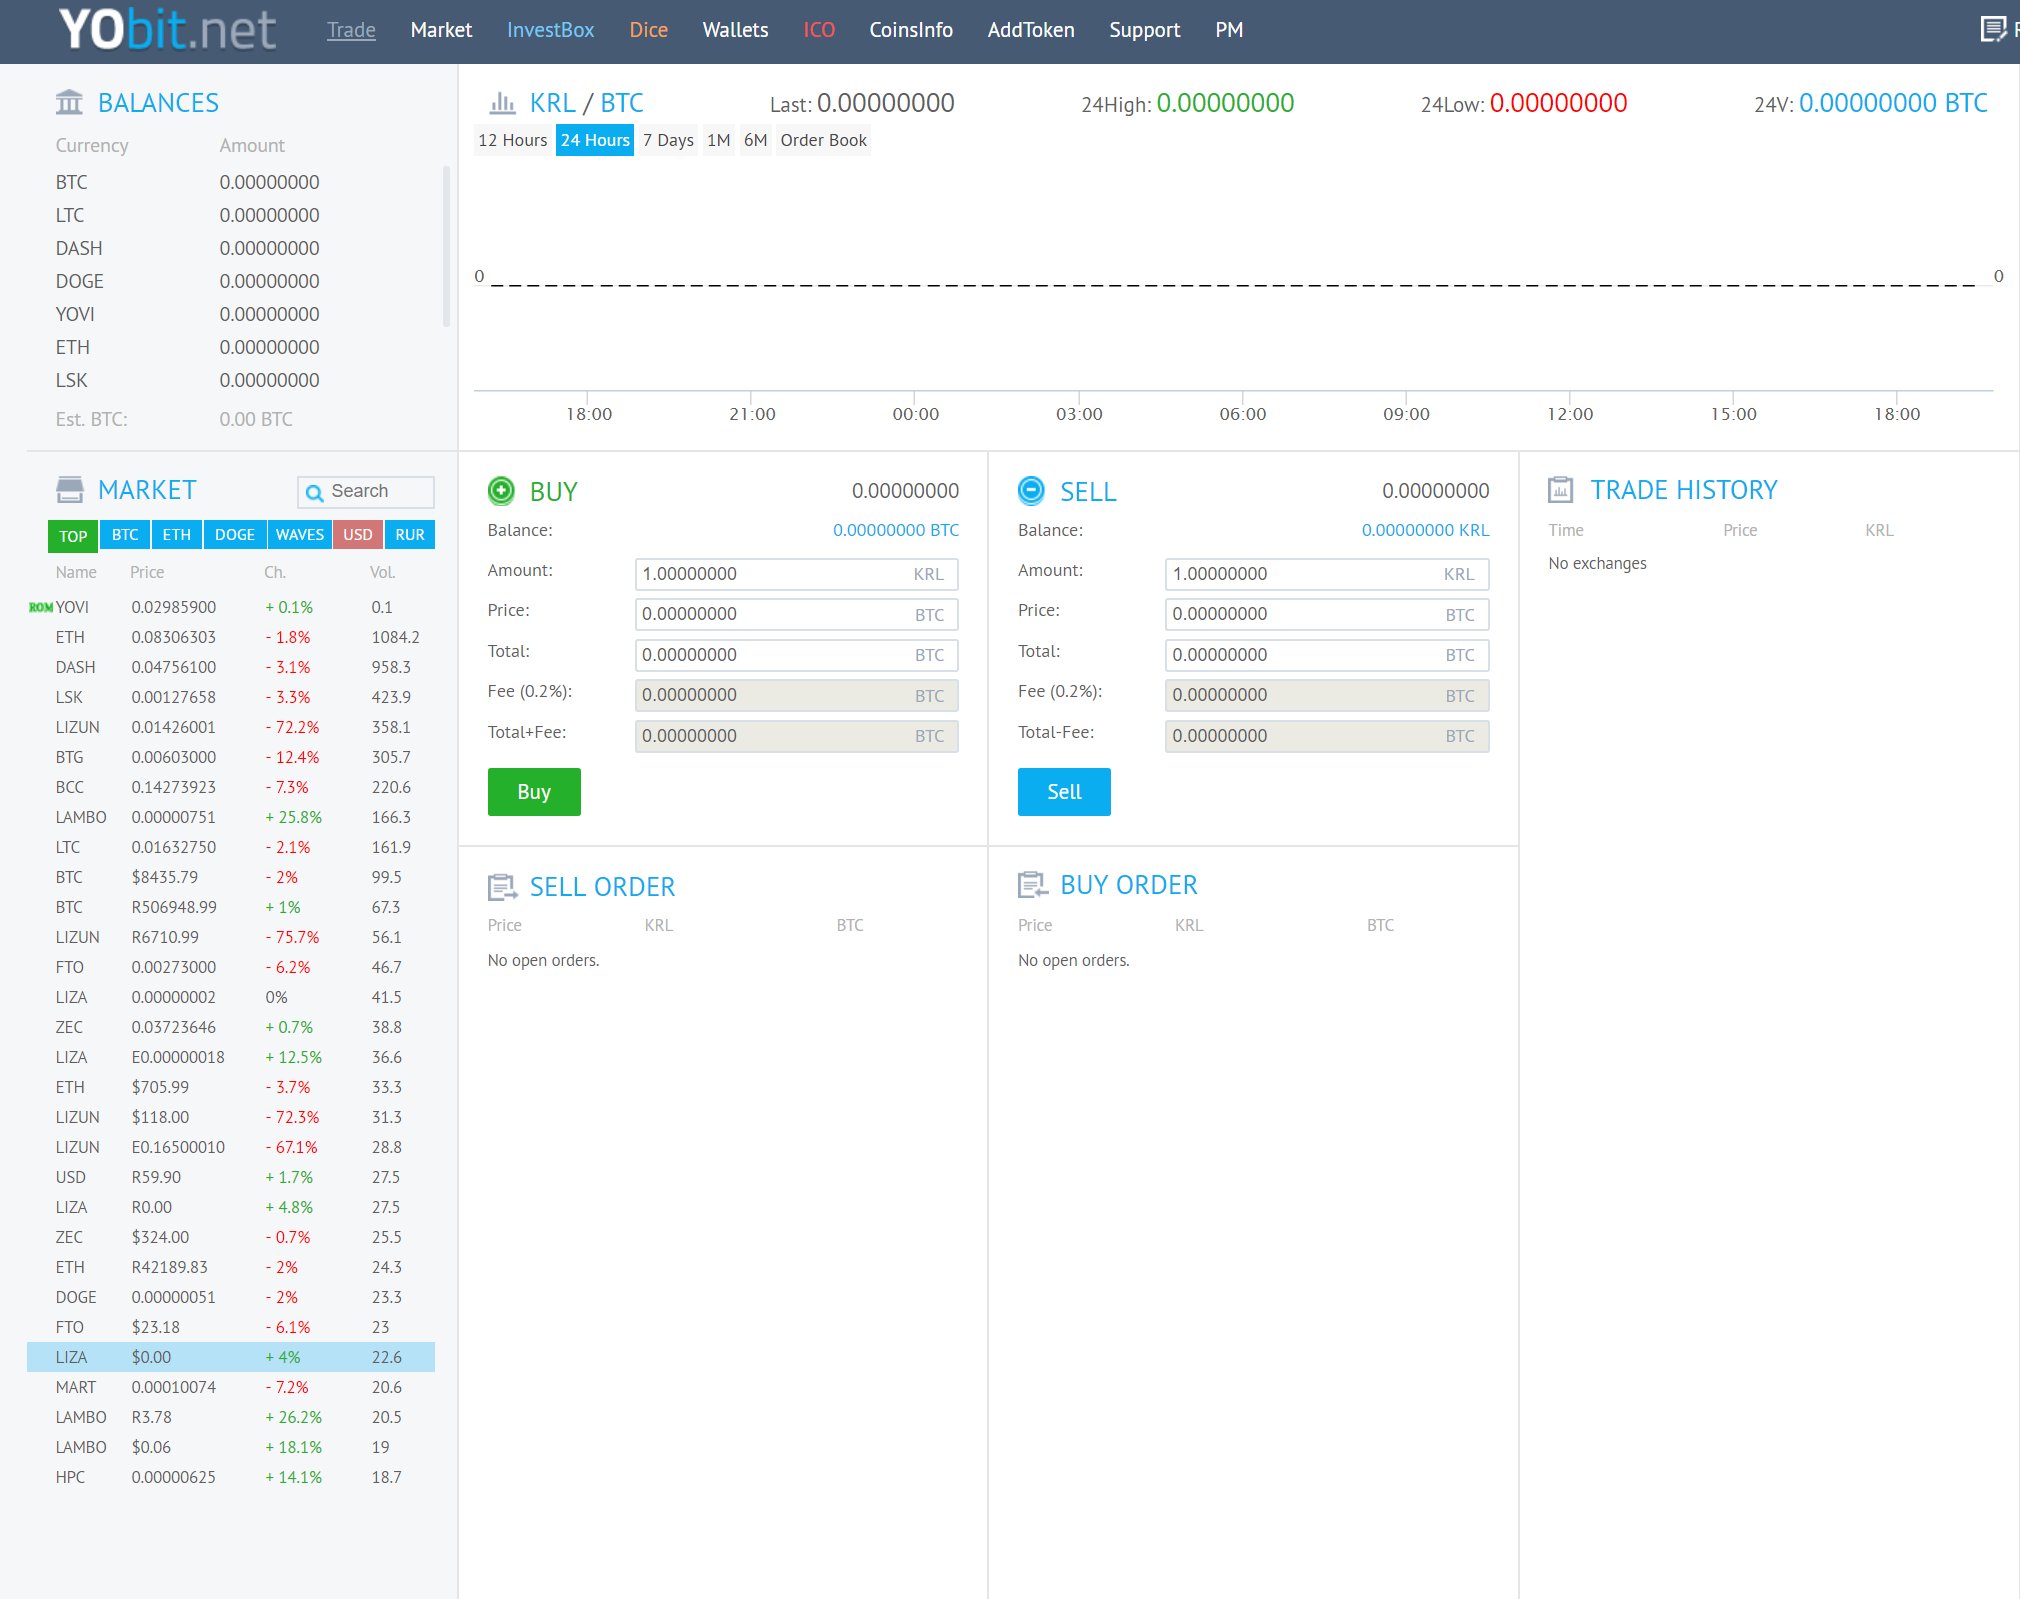Select the RUR market tab
Image resolution: width=2020 pixels, height=1599 pixels.
point(410,535)
